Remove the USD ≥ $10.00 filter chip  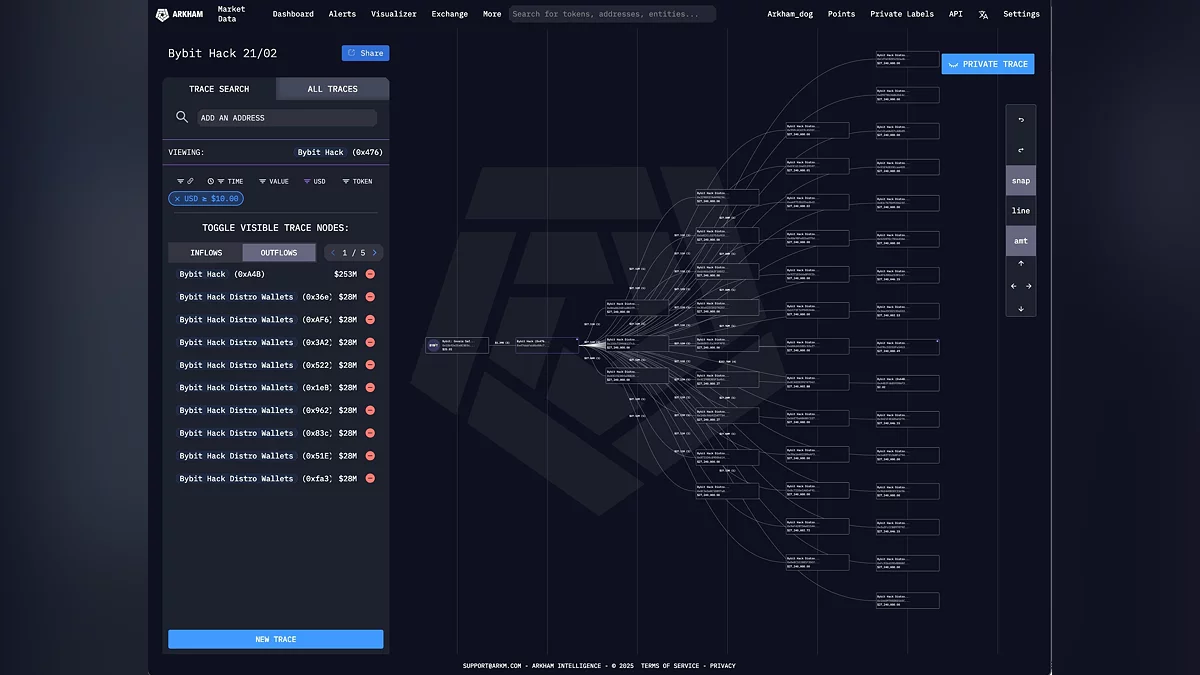[x=178, y=199]
